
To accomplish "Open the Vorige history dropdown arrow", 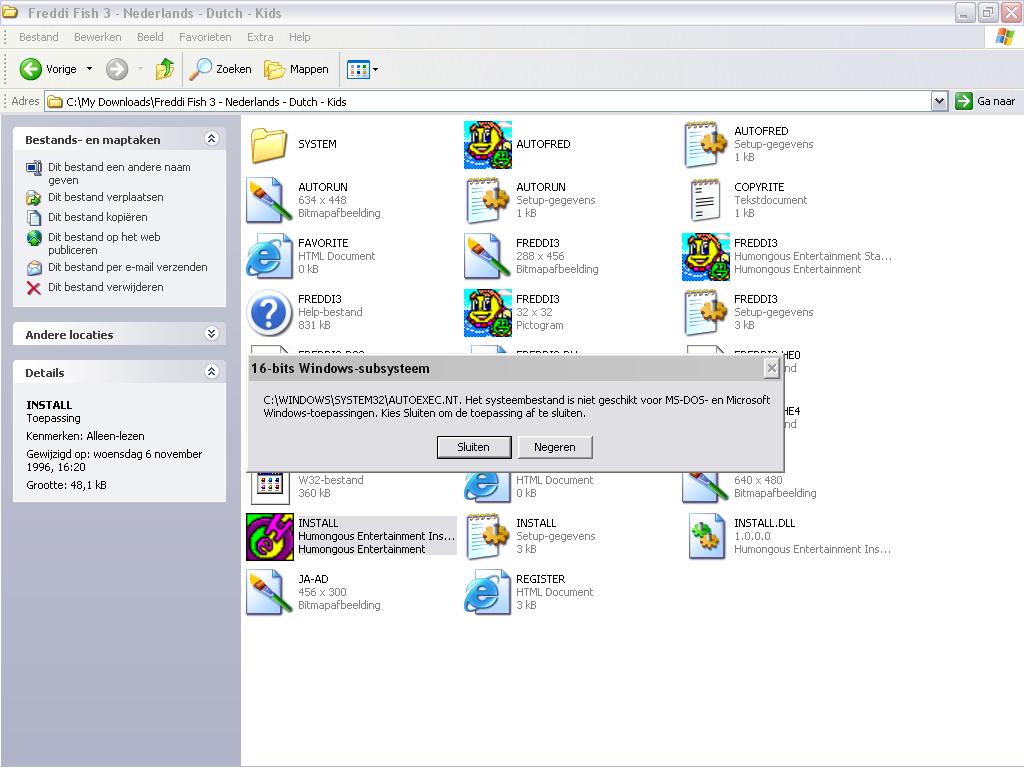I will click(x=89, y=69).
